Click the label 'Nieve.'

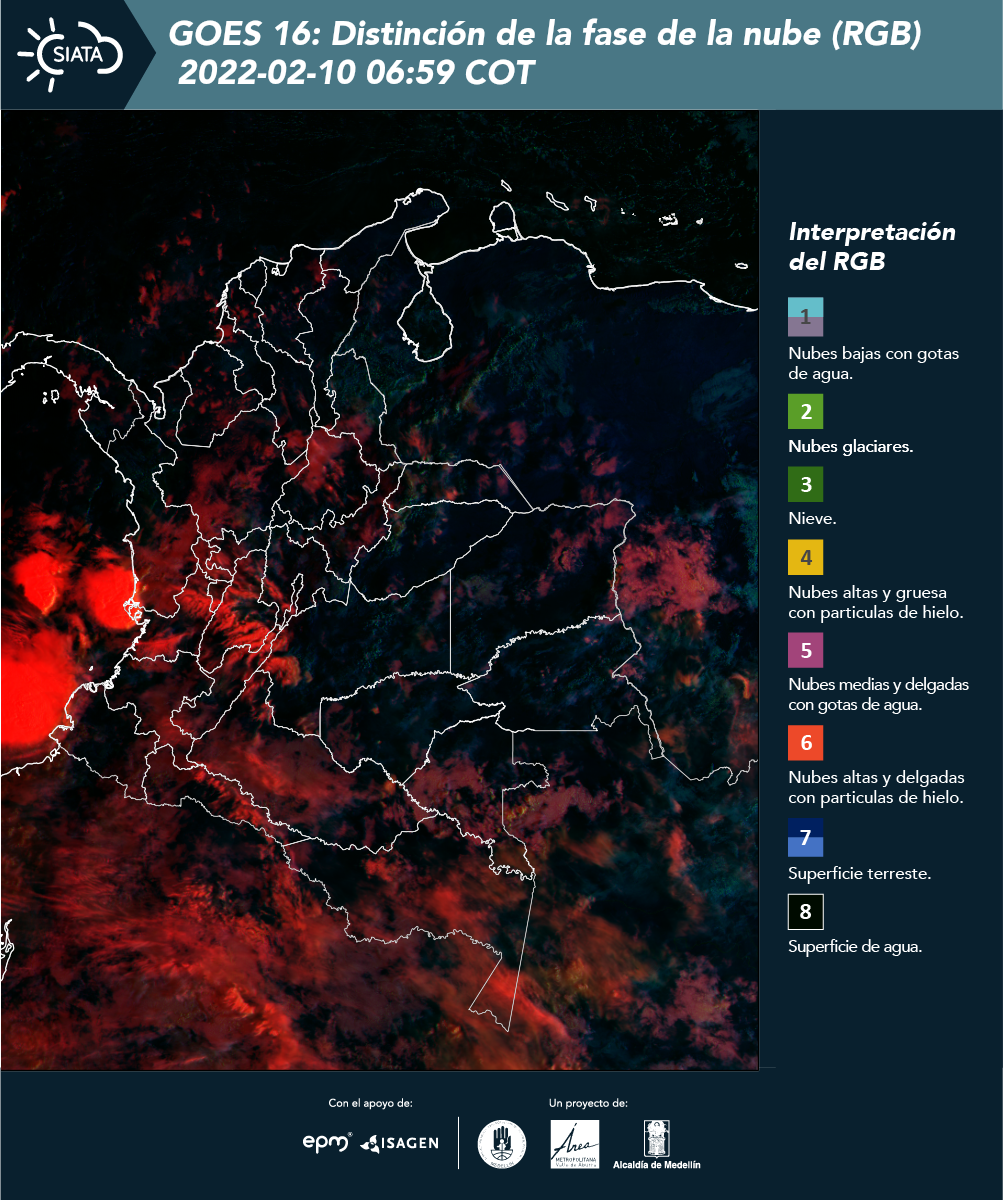point(812,519)
